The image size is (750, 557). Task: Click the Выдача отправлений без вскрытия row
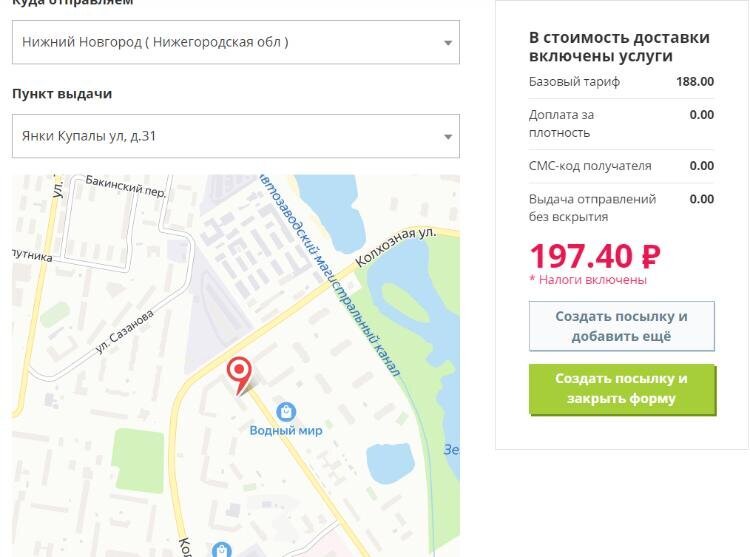tap(621, 208)
